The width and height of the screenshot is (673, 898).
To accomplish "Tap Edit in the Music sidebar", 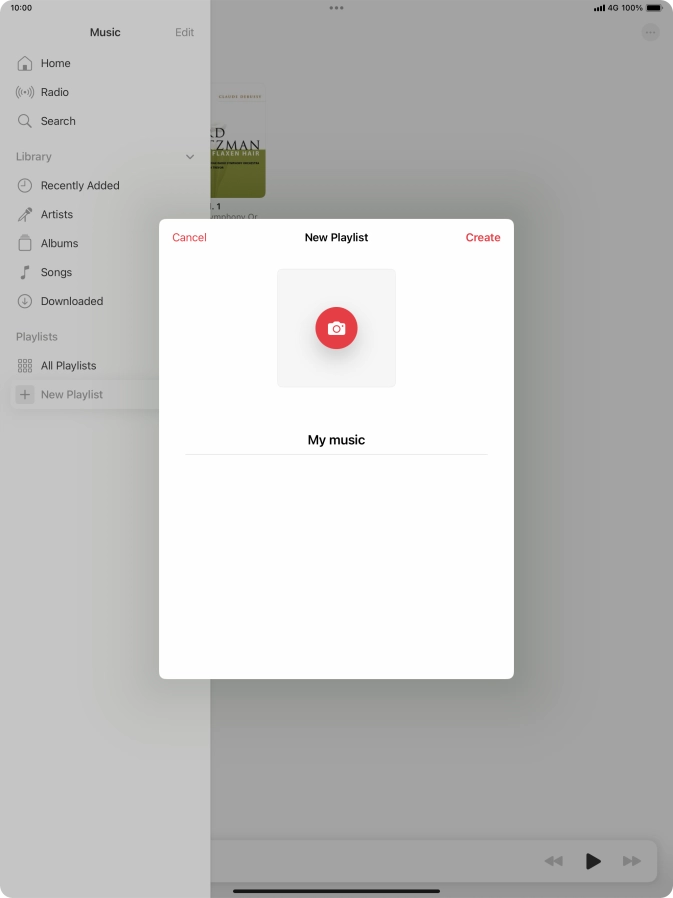I will pyautogui.click(x=185, y=32).
